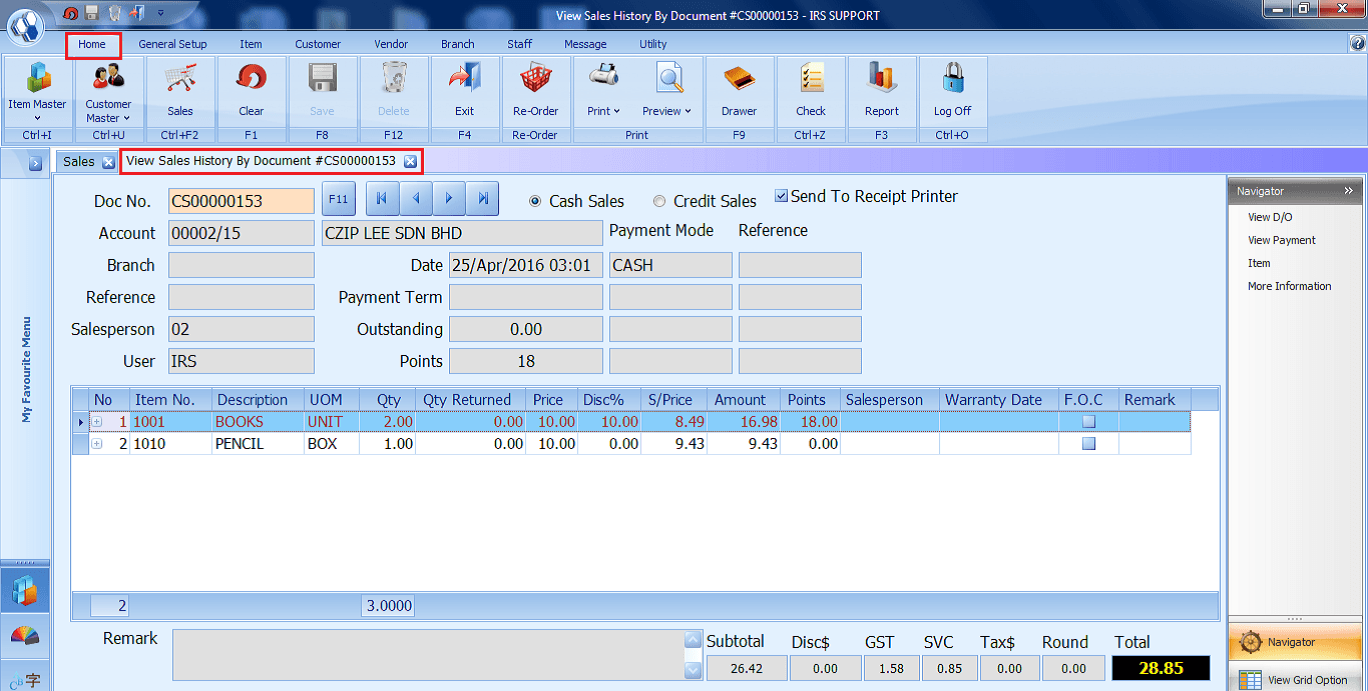The width and height of the screenshot is (1368, 691).
Task: Expand row 2 PENCIL details
Action: point(97,444)
